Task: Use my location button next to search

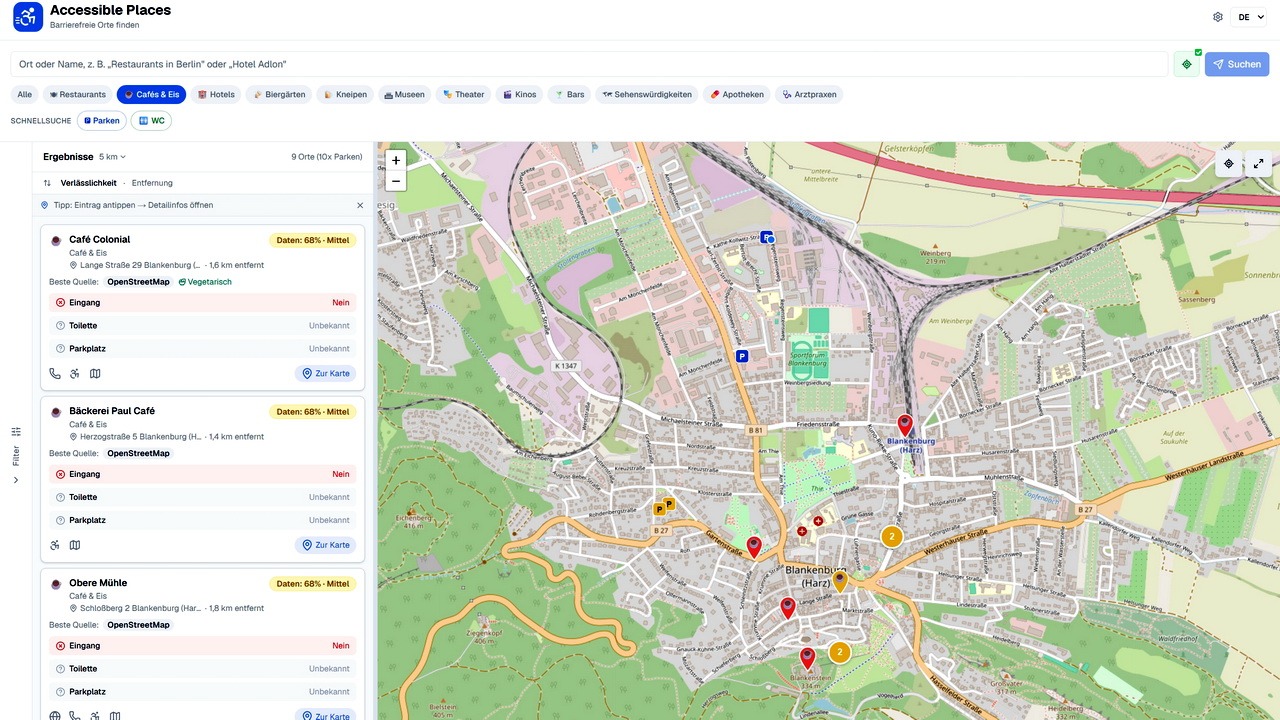Action: pos(1187,64)
